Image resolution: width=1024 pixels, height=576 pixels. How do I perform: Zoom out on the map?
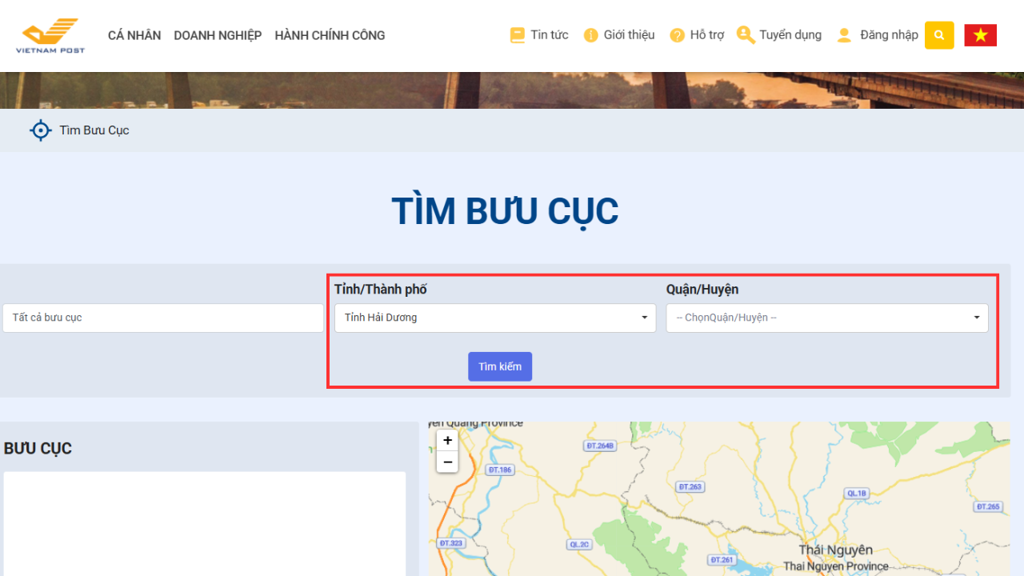[x=447, y=462]
